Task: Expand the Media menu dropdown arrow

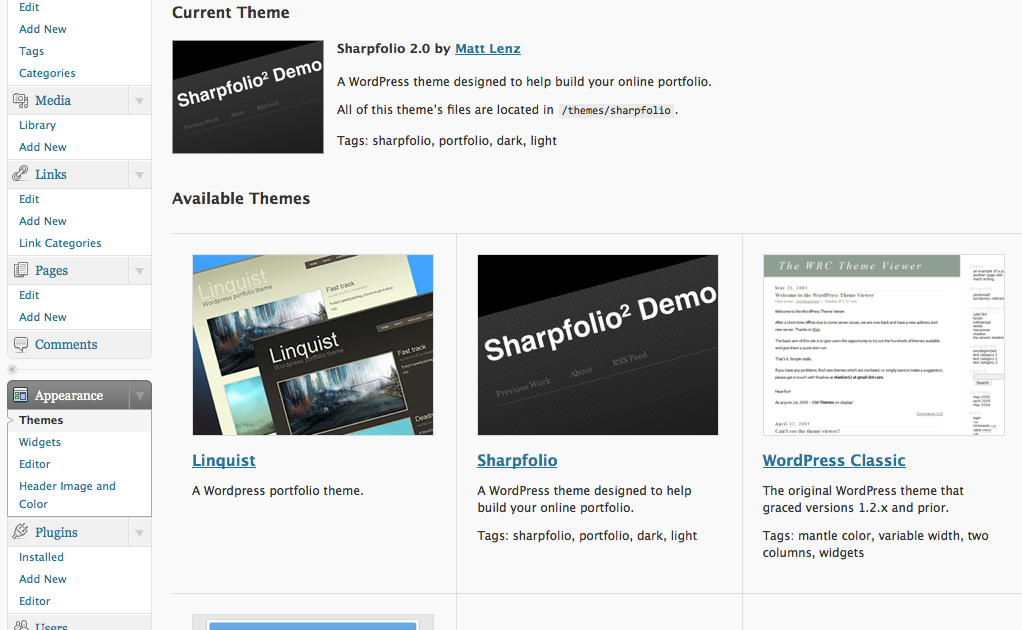Action: coord(139,101)
